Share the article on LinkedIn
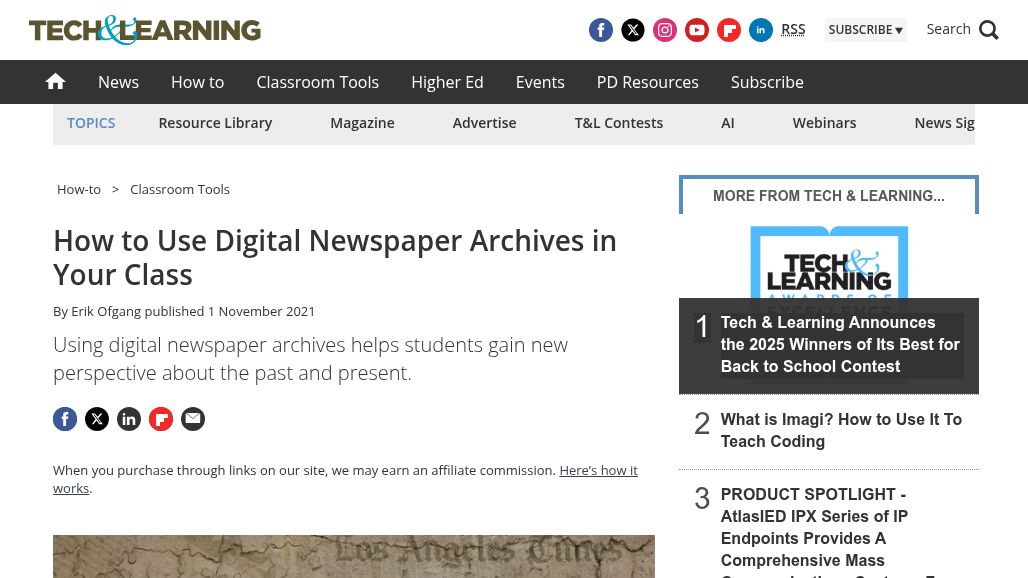The width and height of the screenshot is (1028, 578). coord(129,419)
